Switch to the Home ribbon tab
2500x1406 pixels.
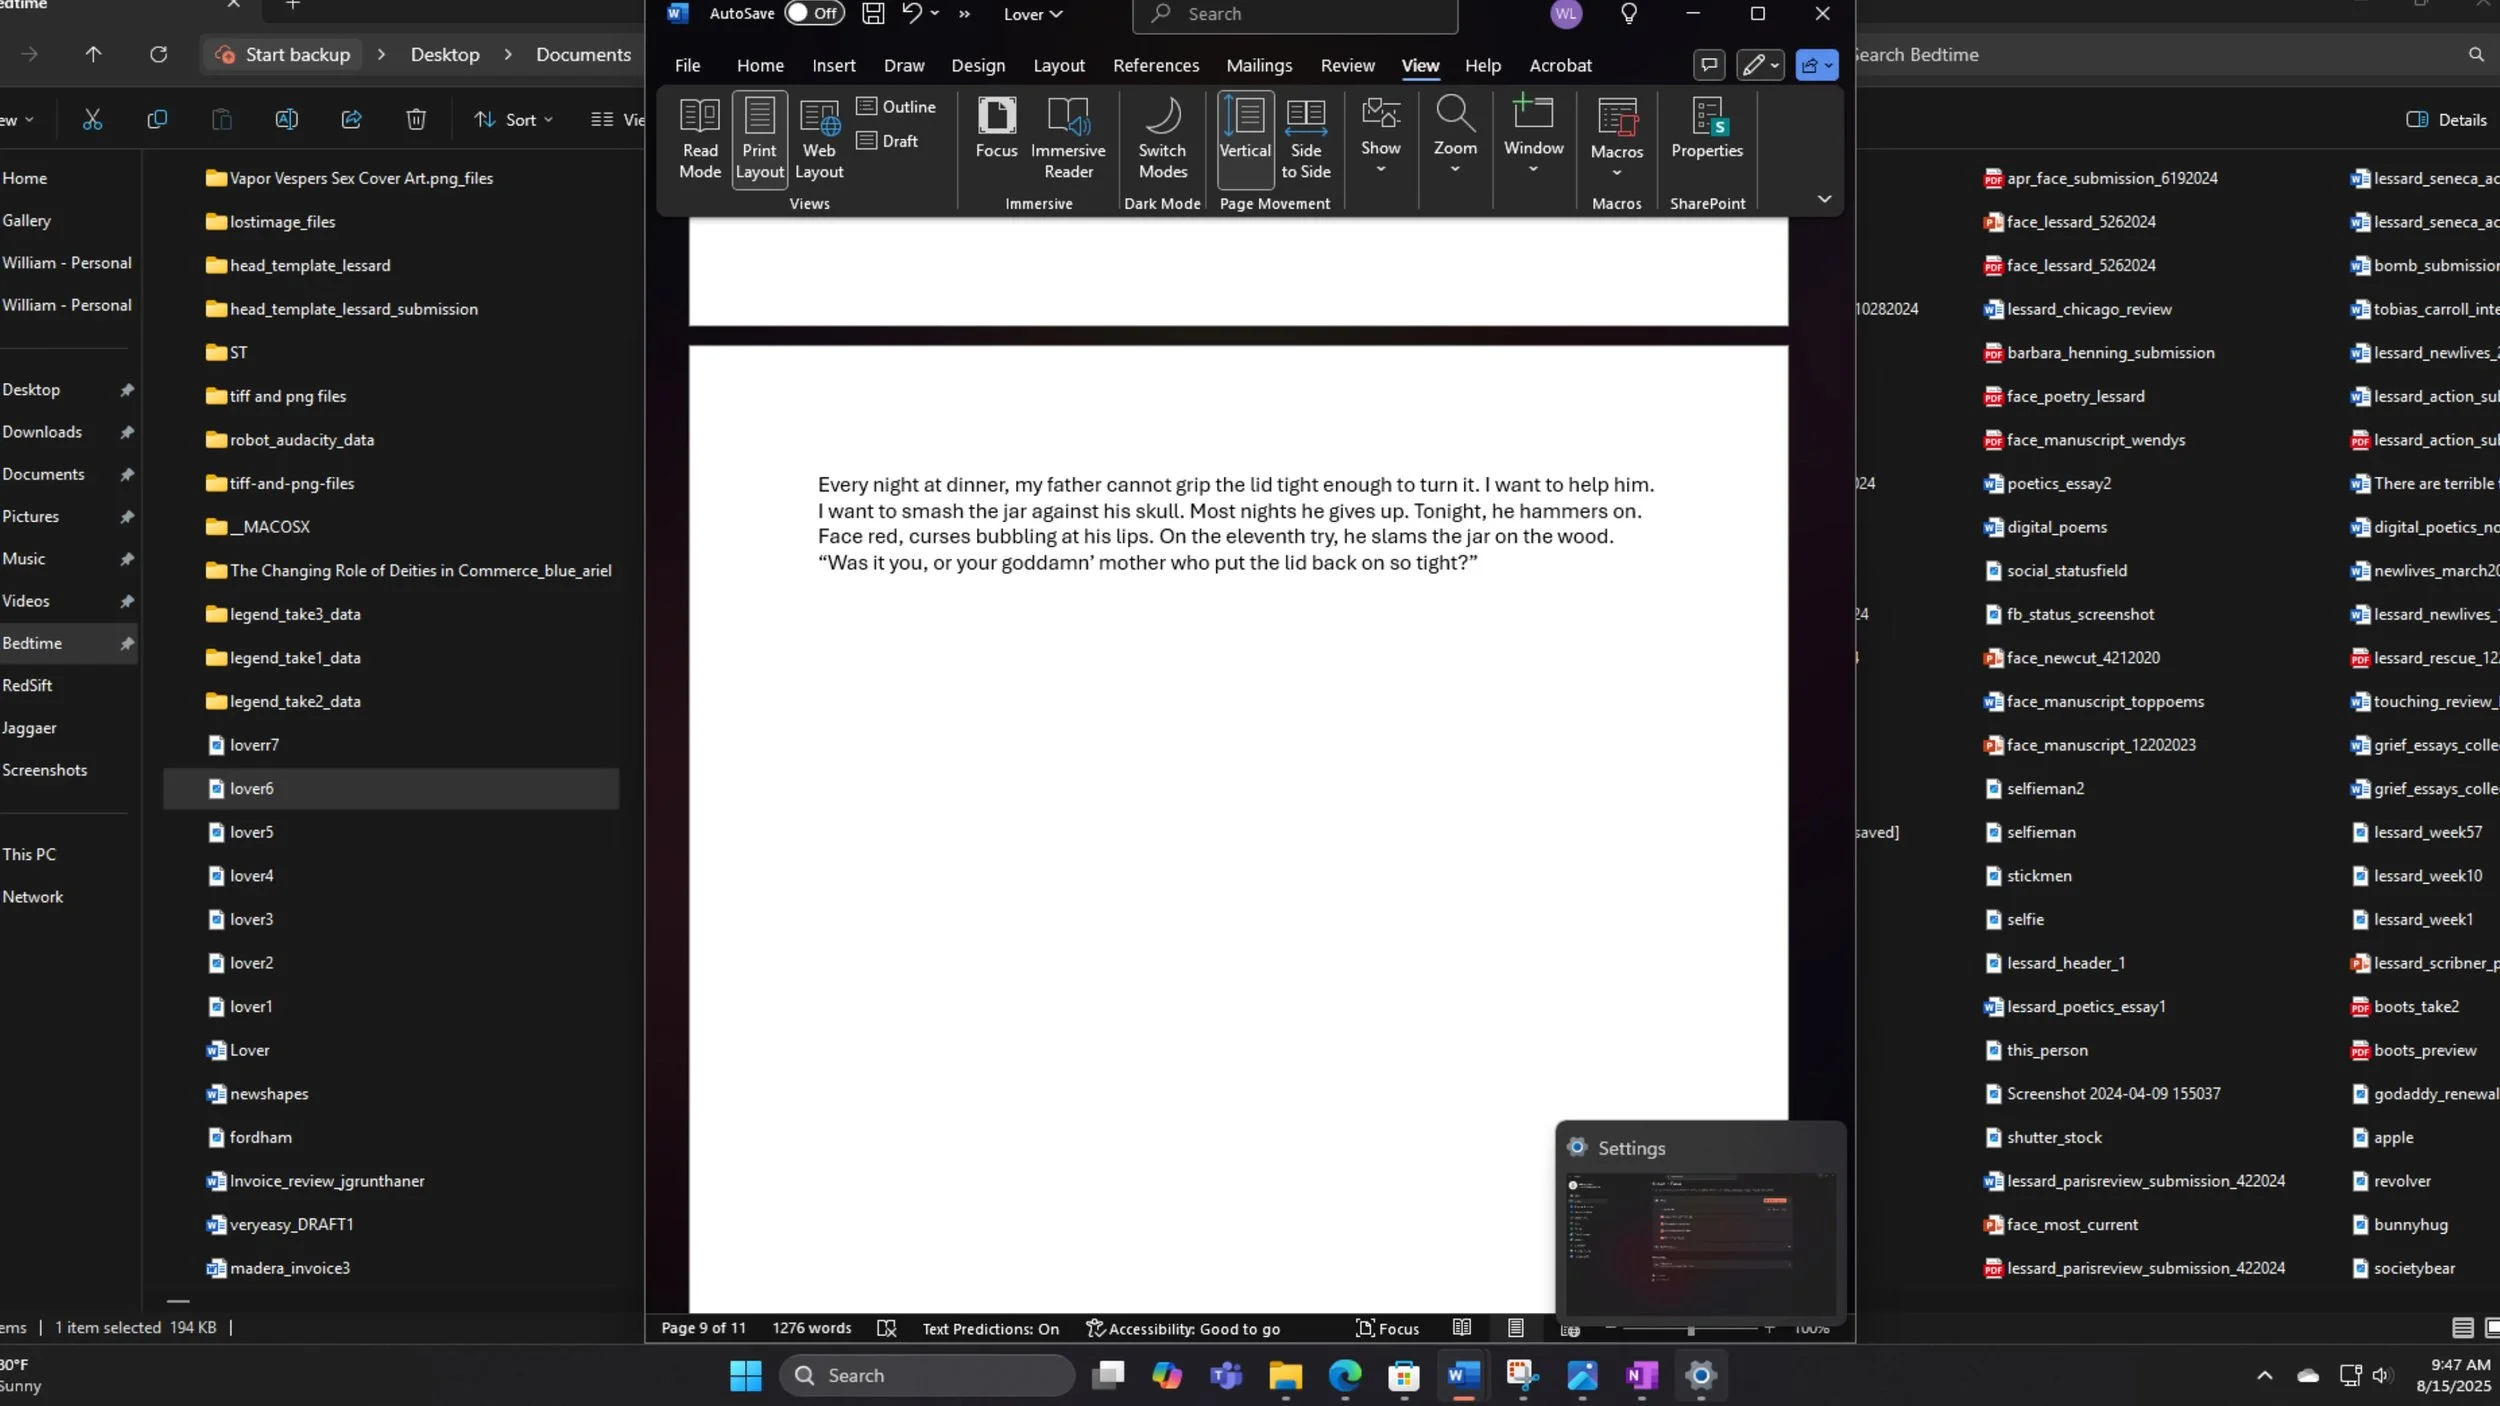click(x=760, y=65)
